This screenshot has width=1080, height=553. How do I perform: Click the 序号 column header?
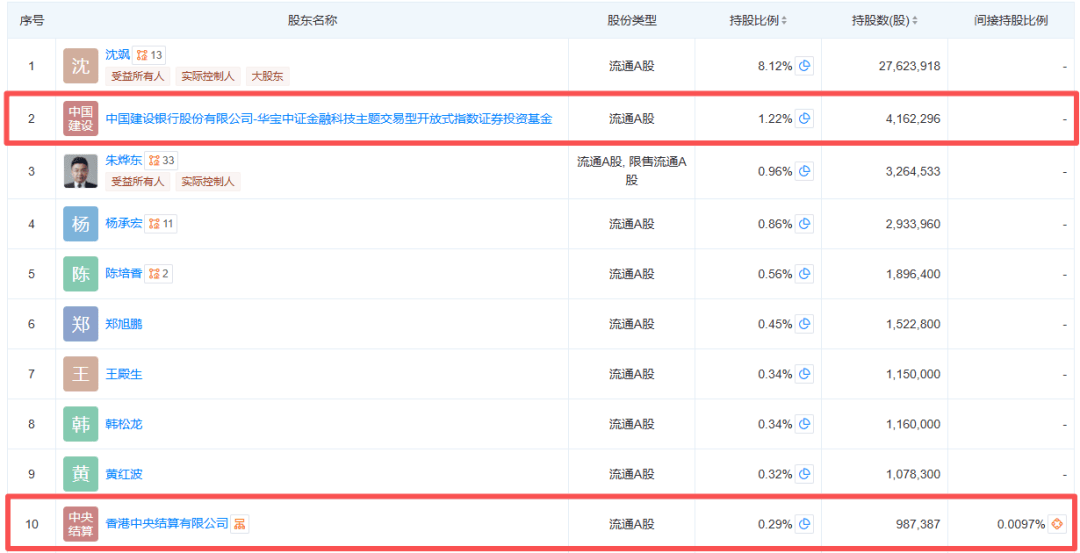32,21
